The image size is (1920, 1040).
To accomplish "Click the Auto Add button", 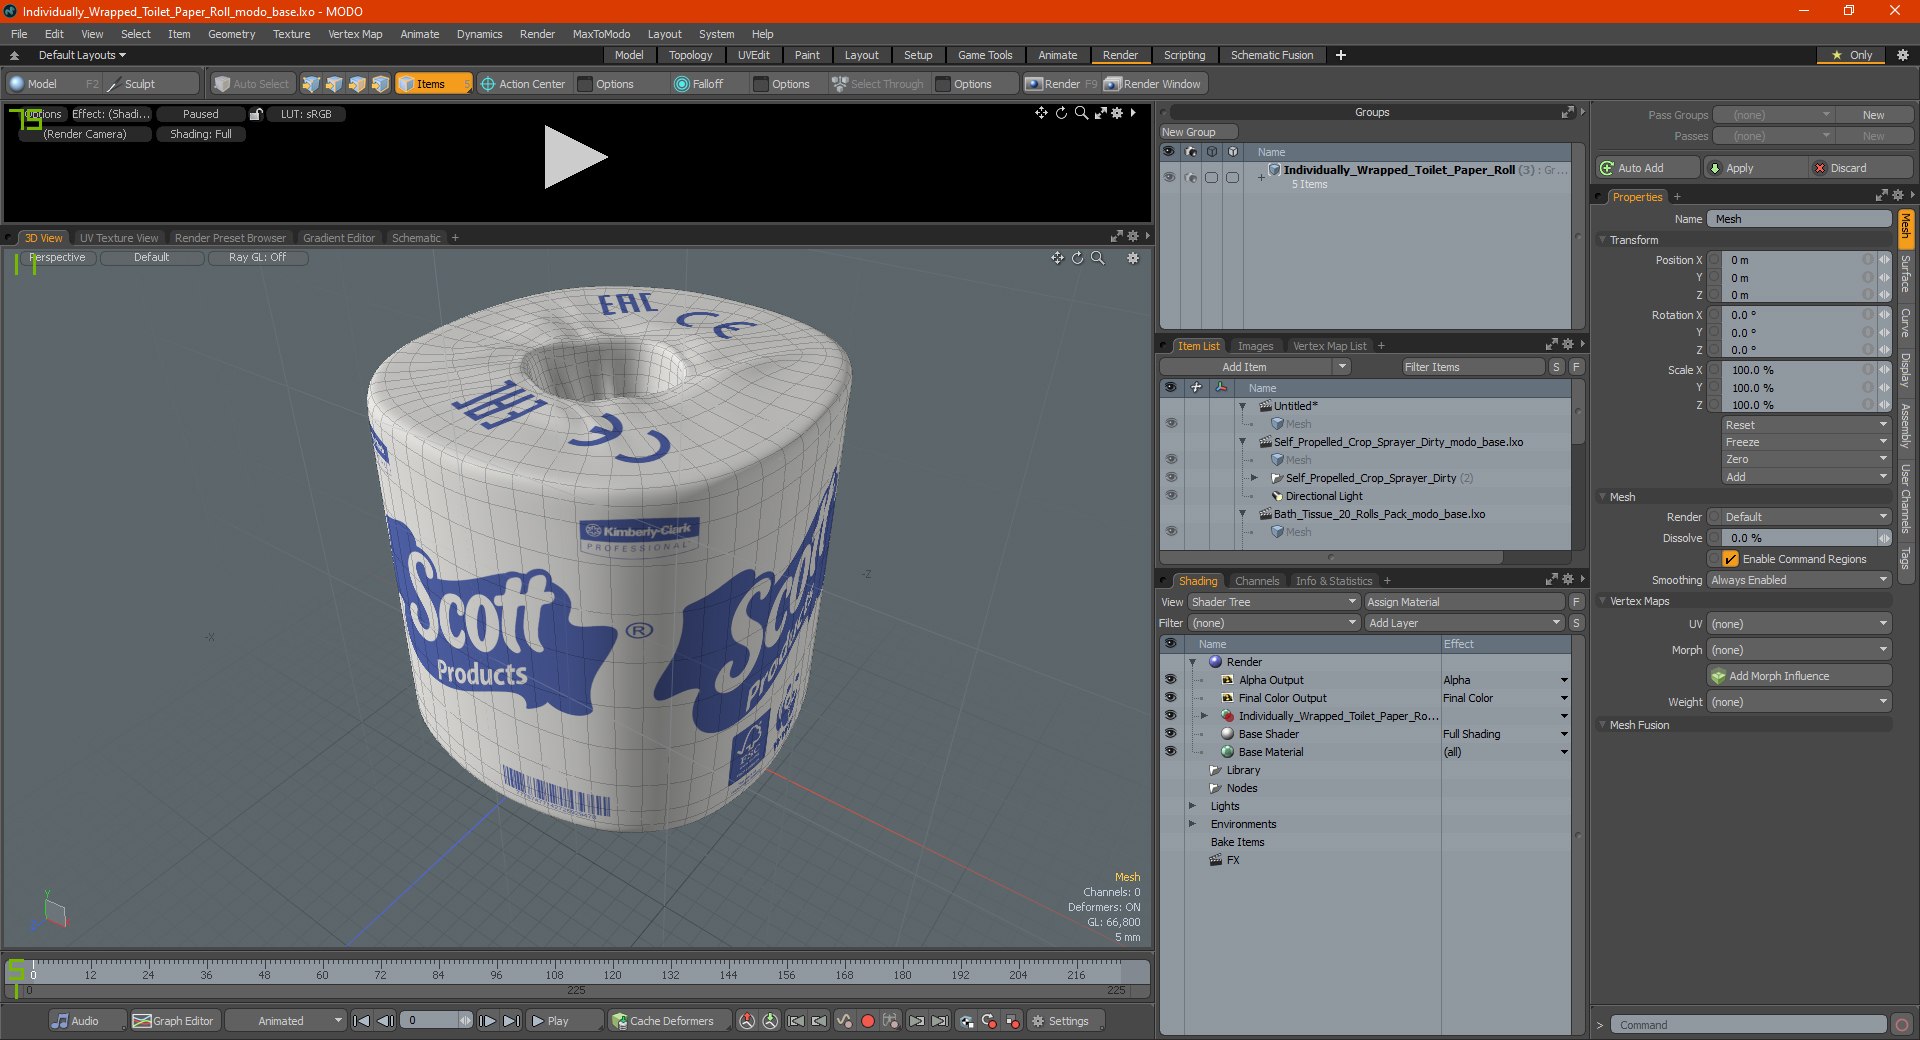I will 1646,168.
